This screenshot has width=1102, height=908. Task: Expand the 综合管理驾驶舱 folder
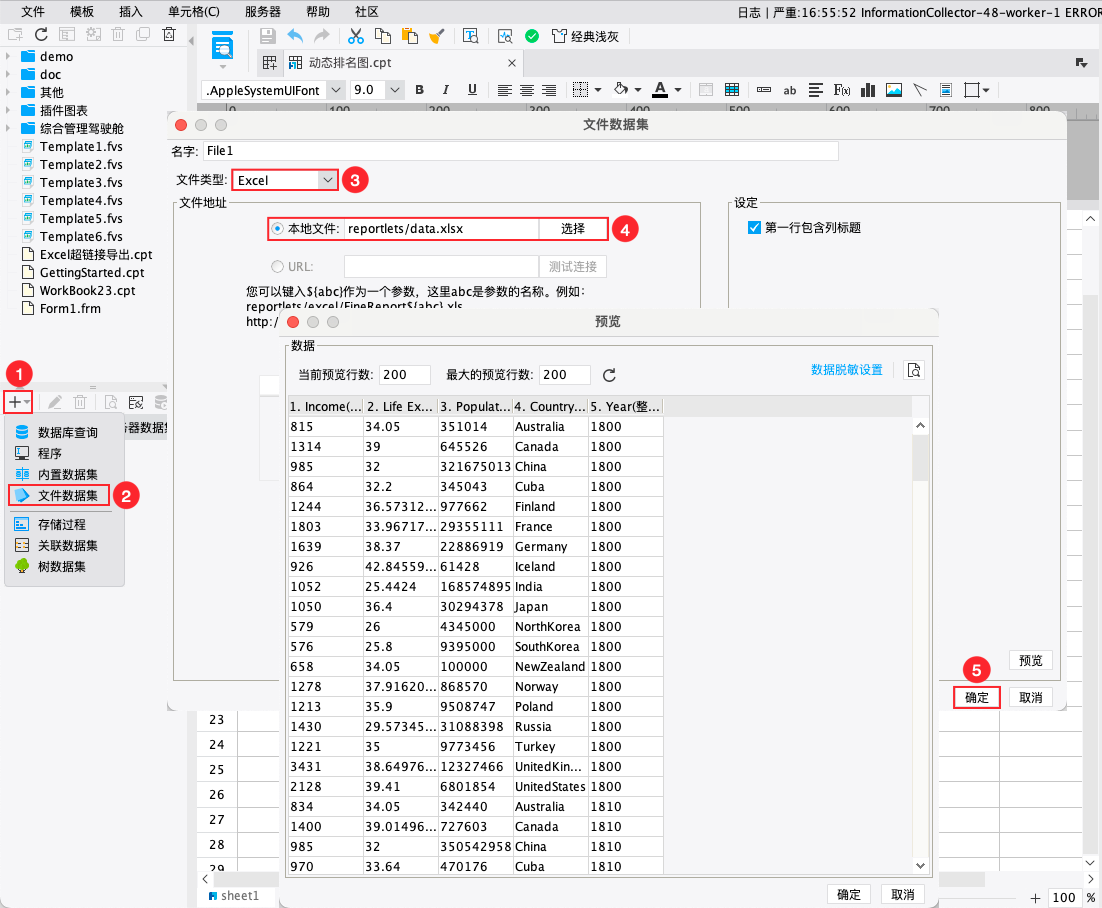[x=8, y=129]
